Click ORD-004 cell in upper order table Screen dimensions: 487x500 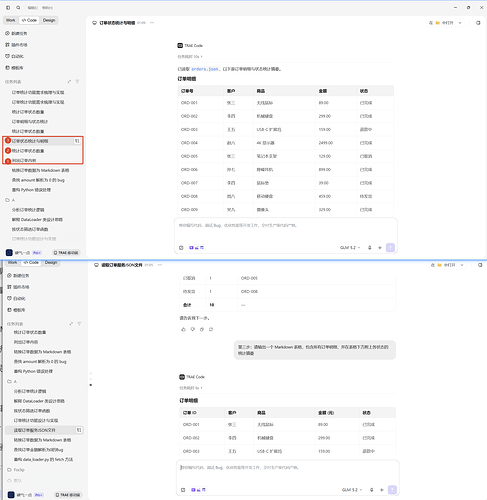tap(189, 143)
